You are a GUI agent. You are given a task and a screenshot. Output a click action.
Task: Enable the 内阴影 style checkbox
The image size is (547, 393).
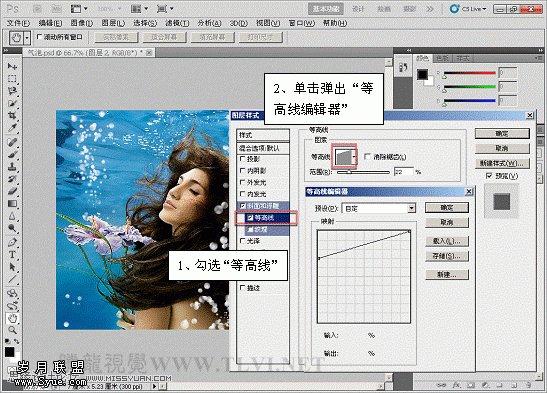coord(242,171)
